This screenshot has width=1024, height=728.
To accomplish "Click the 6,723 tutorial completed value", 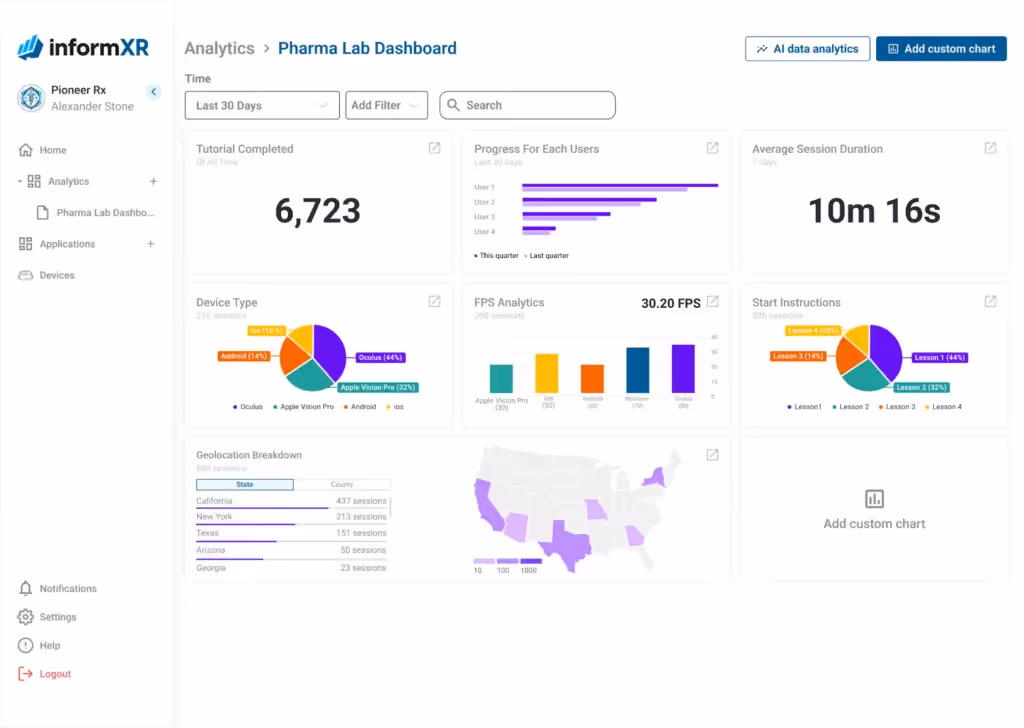I will point(317,211).
